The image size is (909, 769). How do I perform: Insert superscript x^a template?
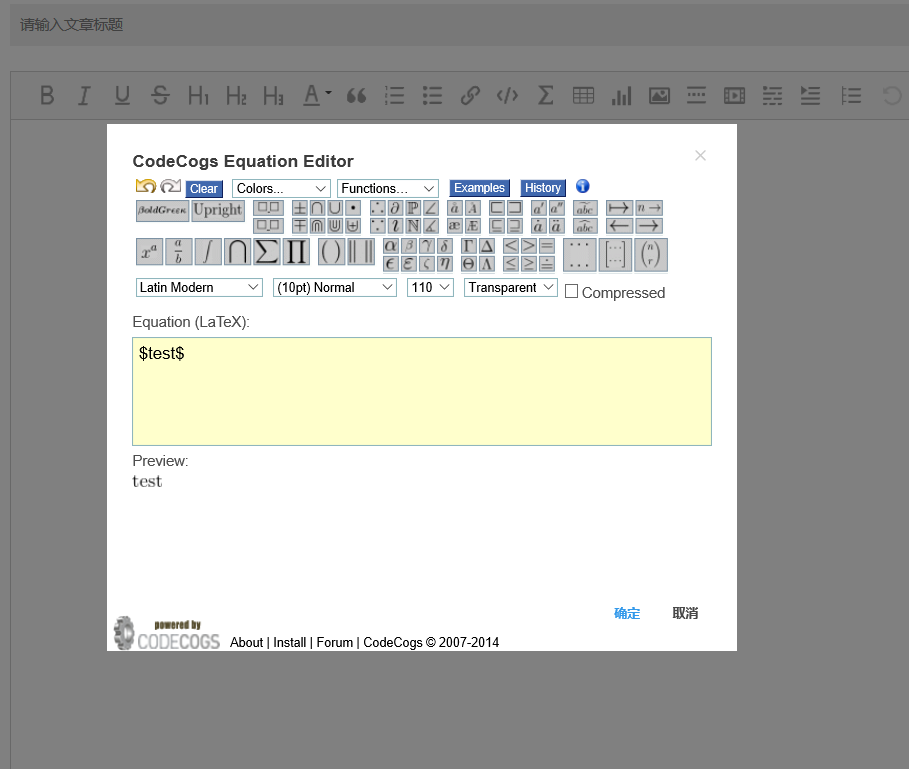coord(150,253)
